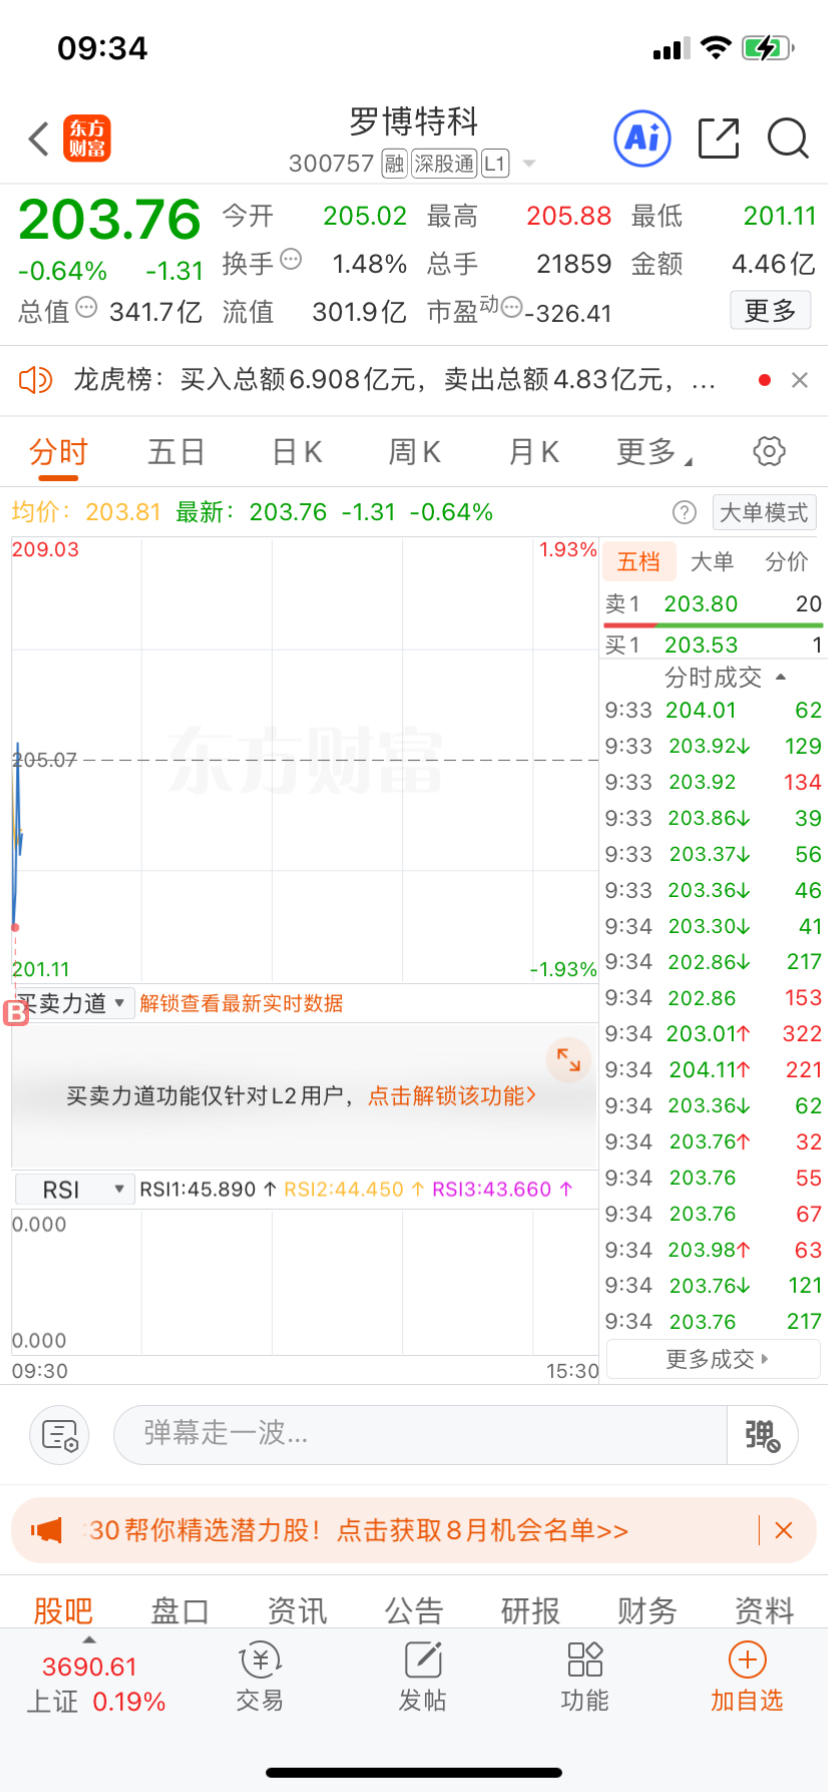Open the RSI indicator dropdown
Image resolution: width=828 pixels, height=1792 pixels.
(75, 1190)
